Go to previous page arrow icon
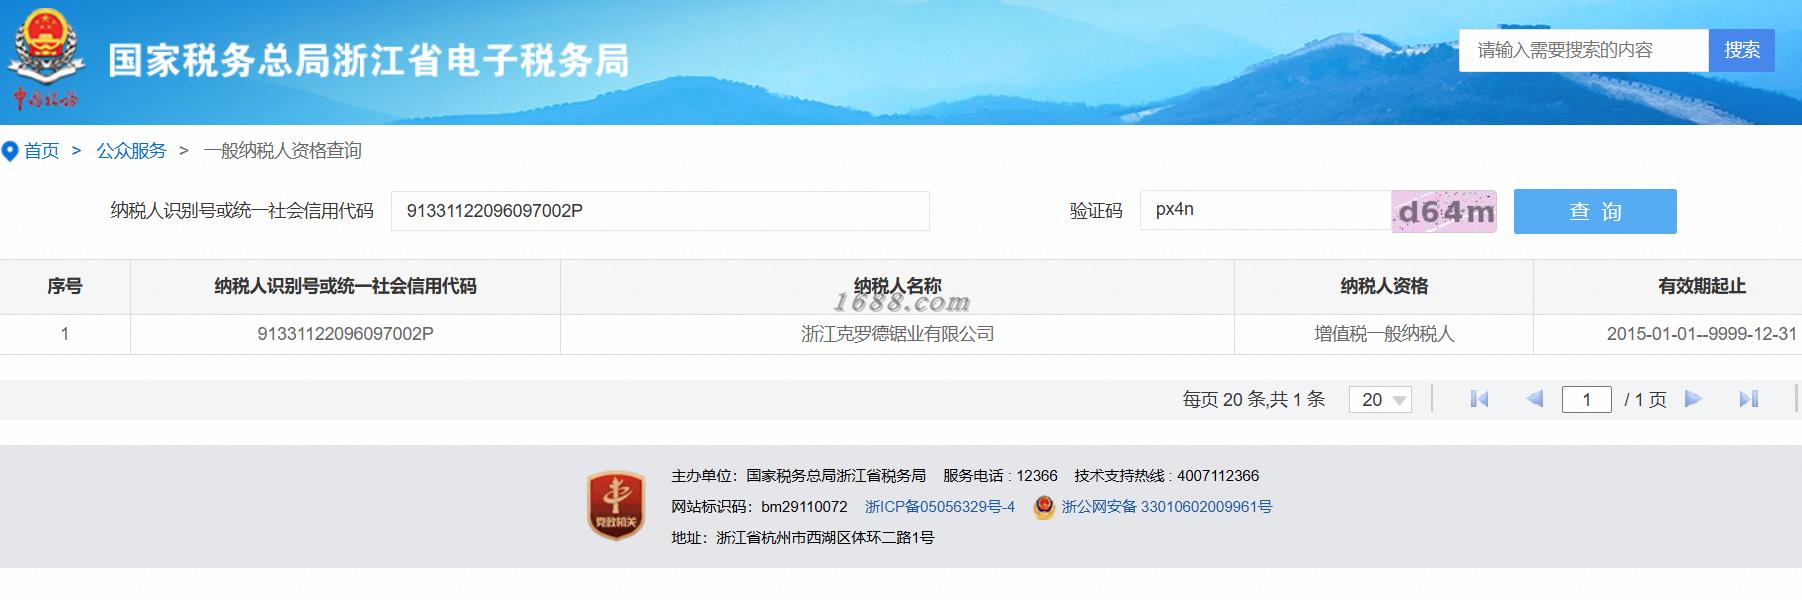 tap(1534, 399)
